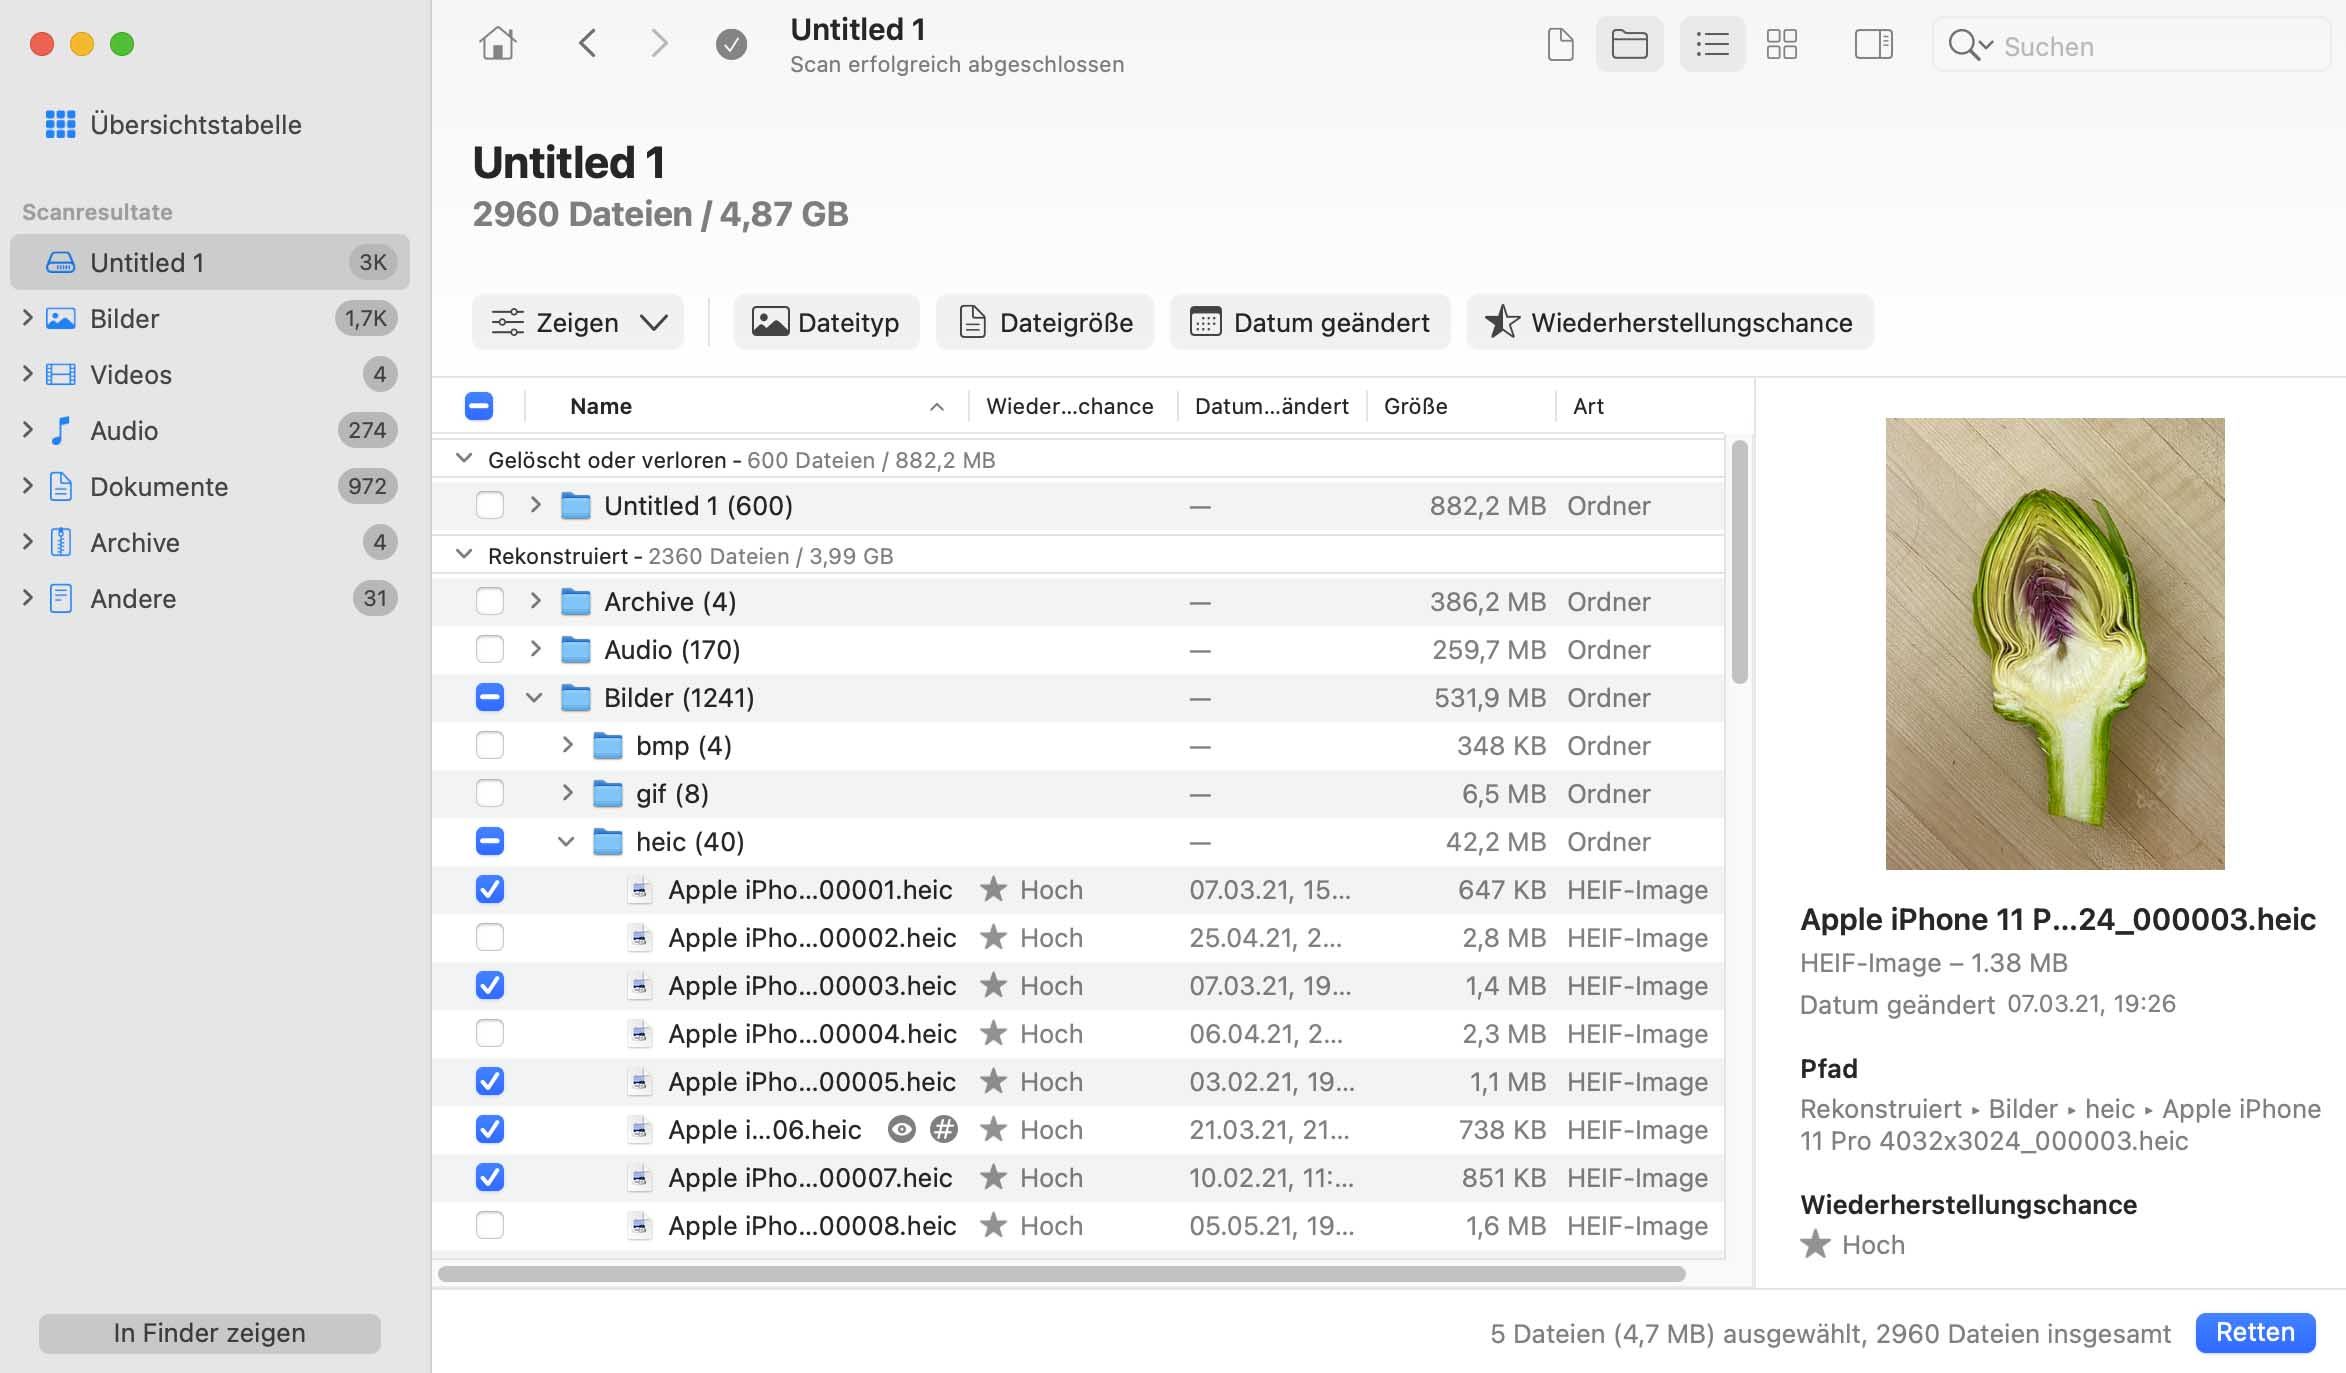Viewport: 2346px width, 1373px height.
Task: Click the Home icon in toolbar
Action: [x=497, y=44]
